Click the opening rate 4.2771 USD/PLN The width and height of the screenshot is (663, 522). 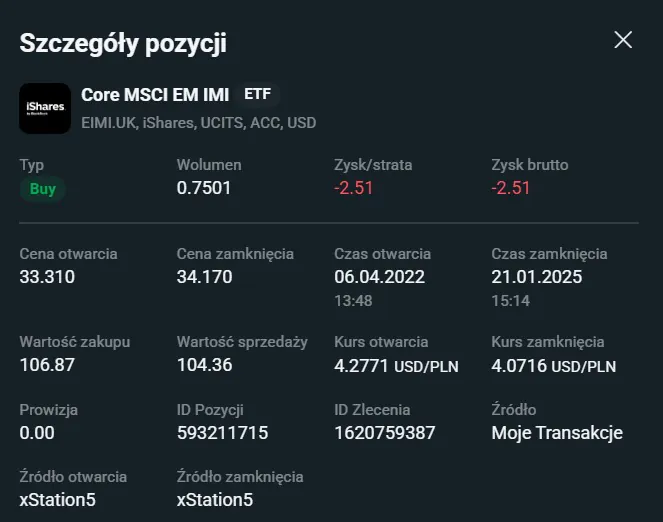396,366
